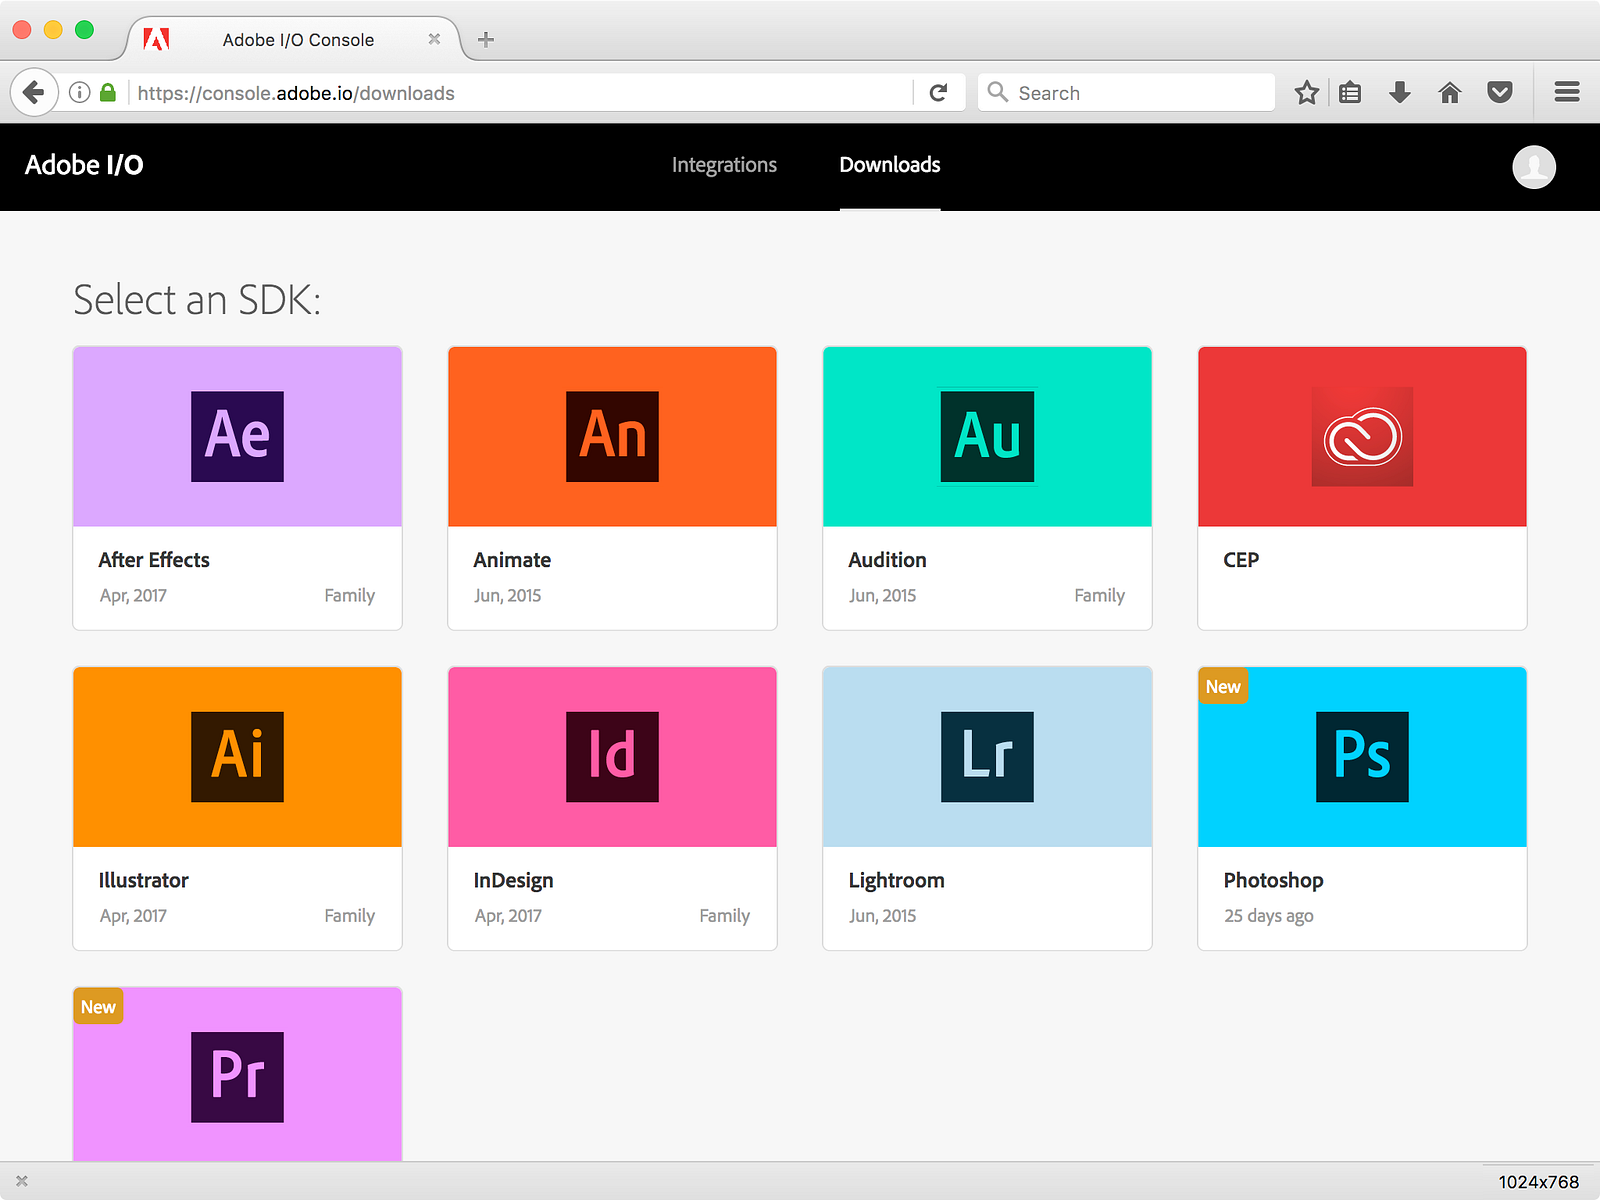
Task: Close the bottom responsive toolbar
Action: point(22,1181)
